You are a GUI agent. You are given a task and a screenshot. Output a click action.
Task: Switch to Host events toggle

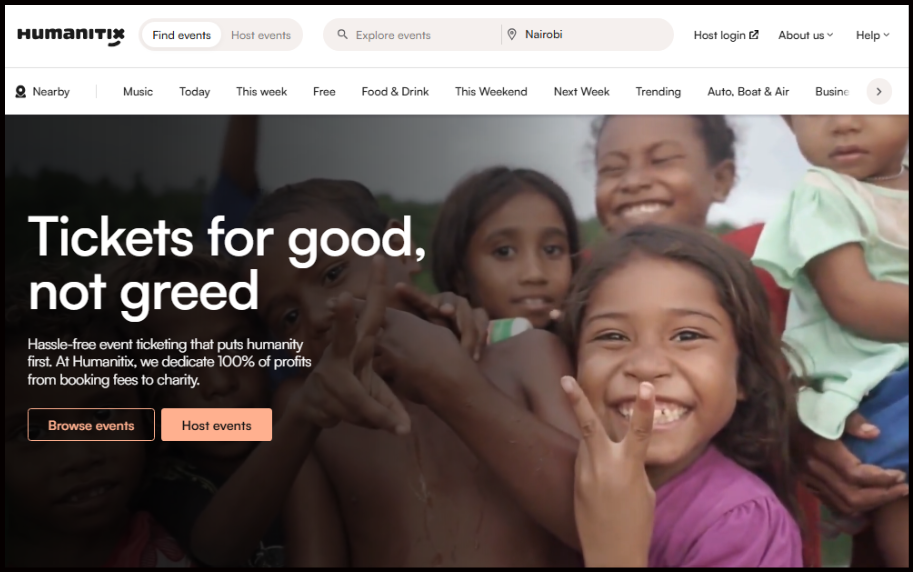(261, 35)
